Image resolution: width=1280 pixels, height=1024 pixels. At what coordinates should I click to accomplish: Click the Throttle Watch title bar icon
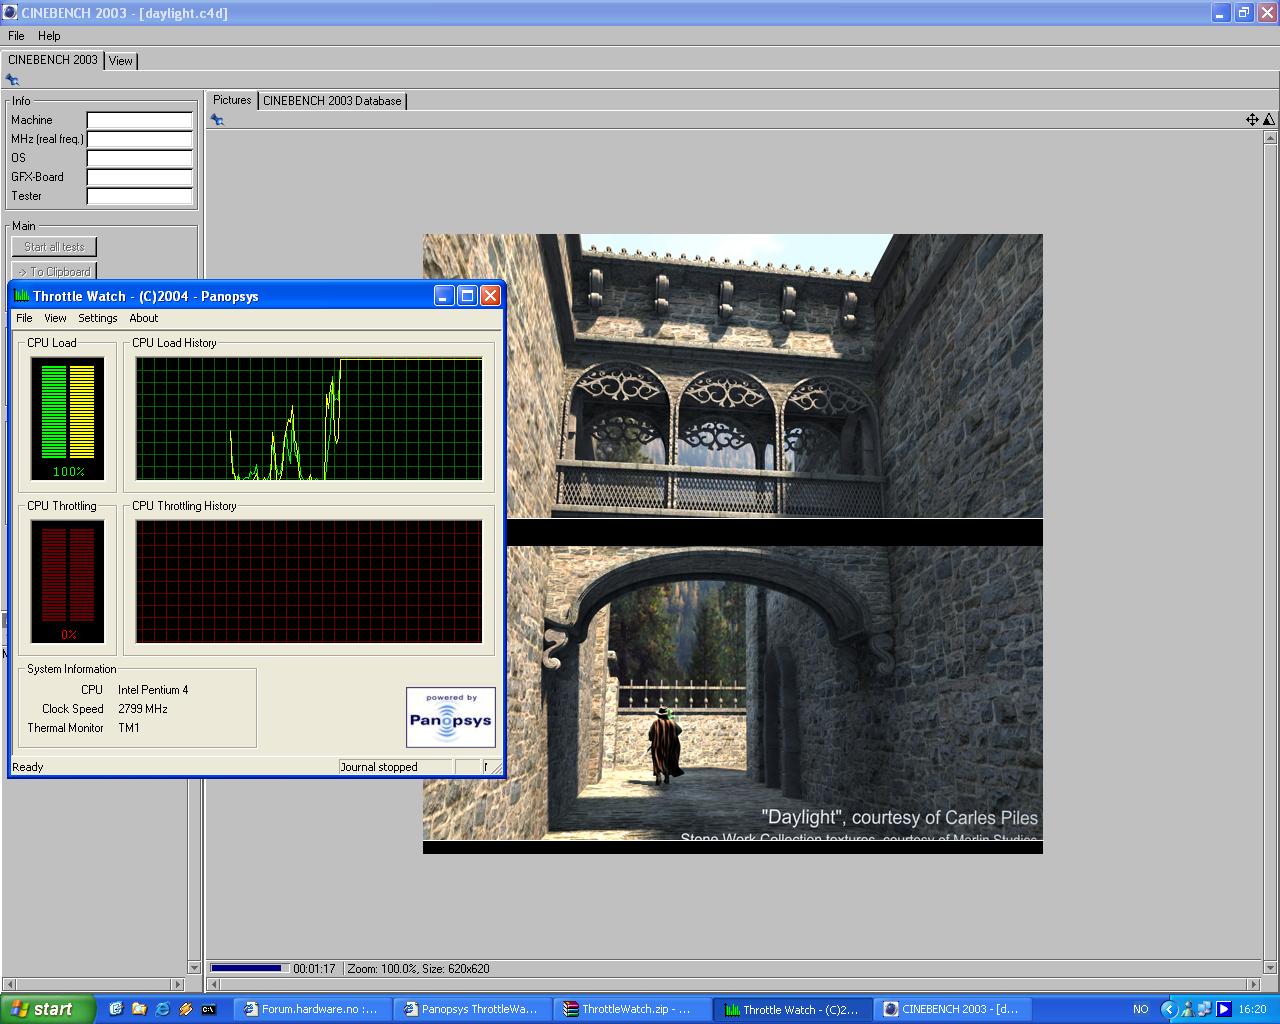pos(22,296)
